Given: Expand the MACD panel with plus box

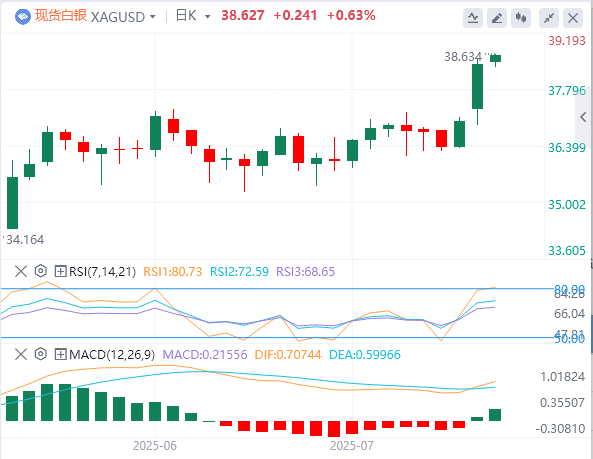Looking at the screenshot, I should [x=60, y=355].
